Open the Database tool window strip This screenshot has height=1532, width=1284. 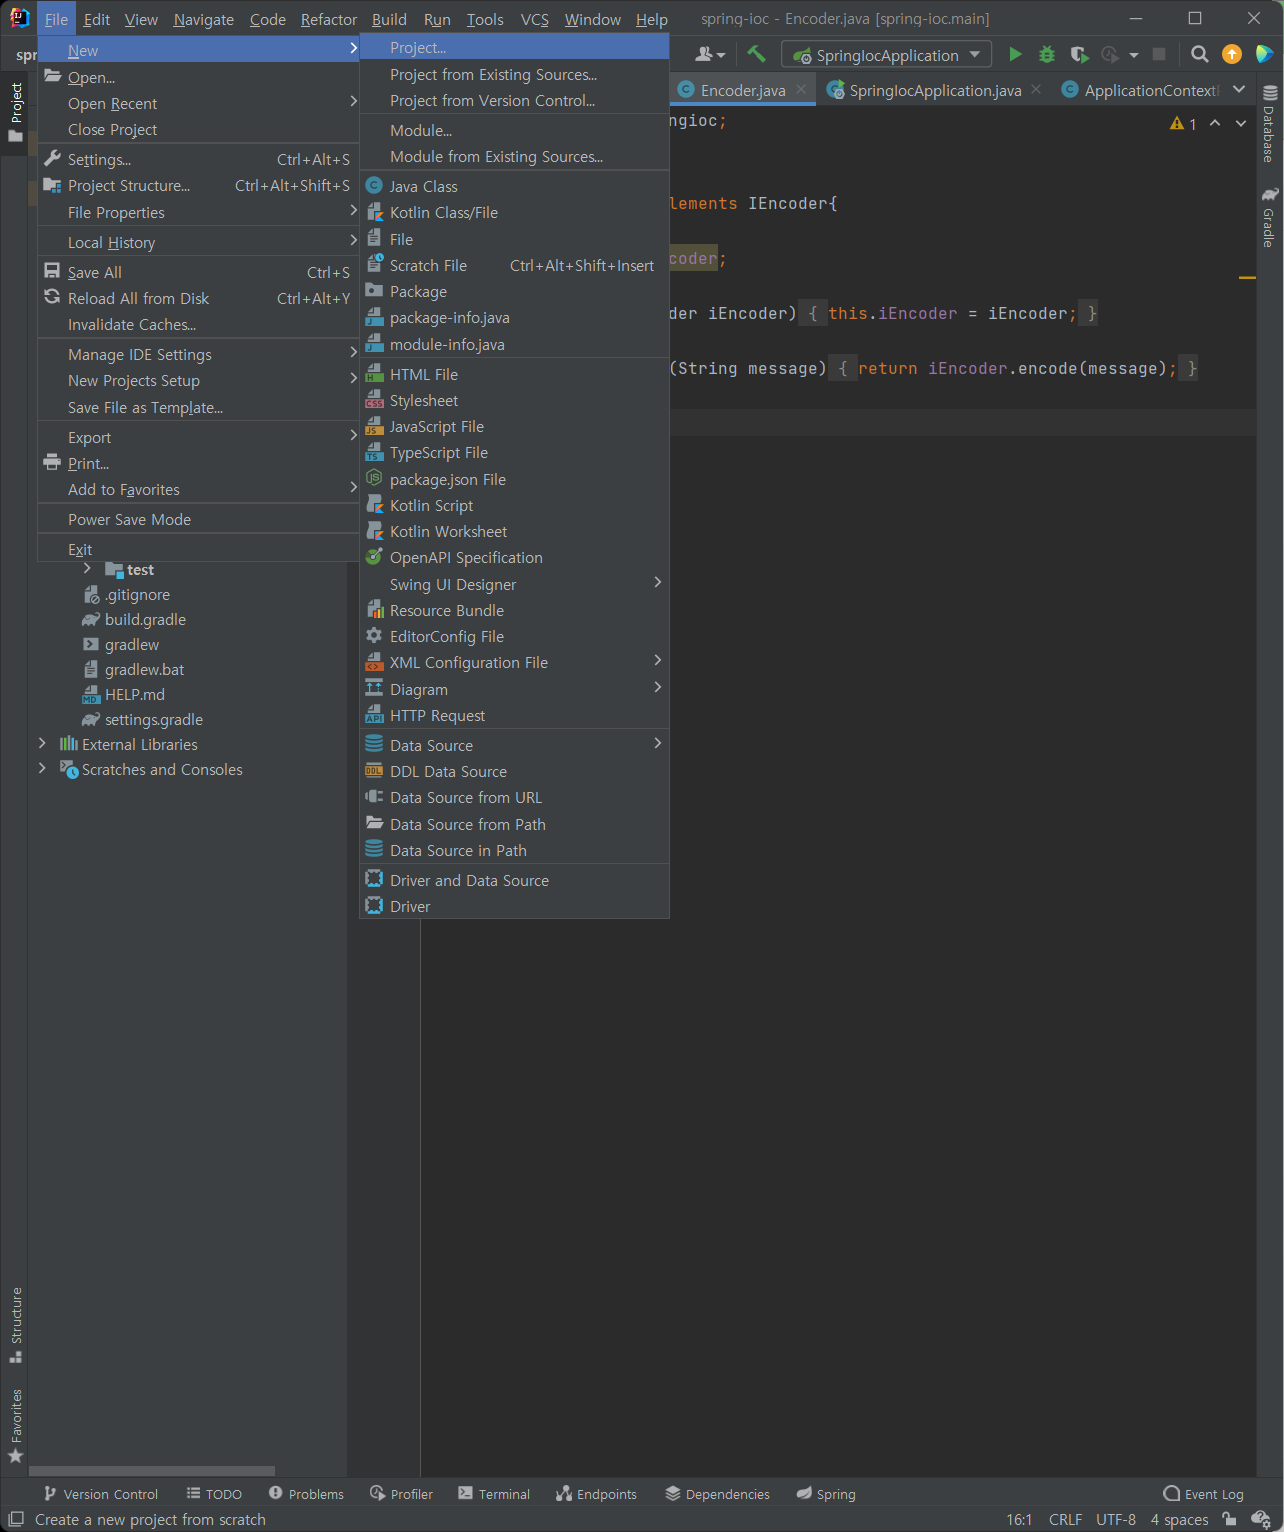(1270, 125)
